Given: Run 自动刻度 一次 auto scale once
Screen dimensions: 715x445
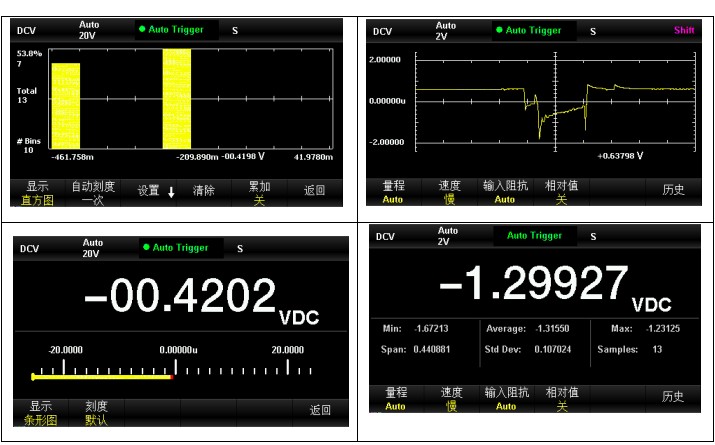Looking at the screenshot, I should pos(92,192).
